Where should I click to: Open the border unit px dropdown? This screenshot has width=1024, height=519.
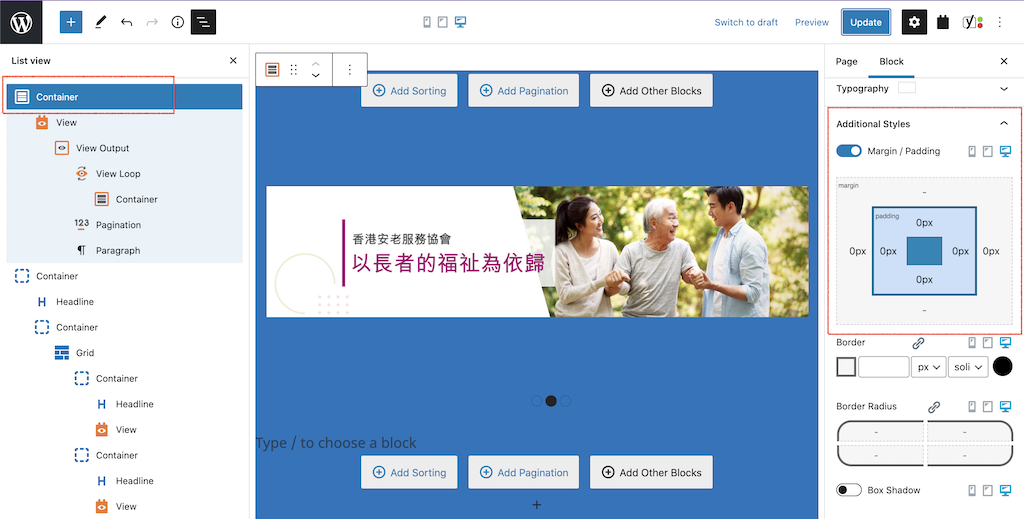click(x=929, y=368)
